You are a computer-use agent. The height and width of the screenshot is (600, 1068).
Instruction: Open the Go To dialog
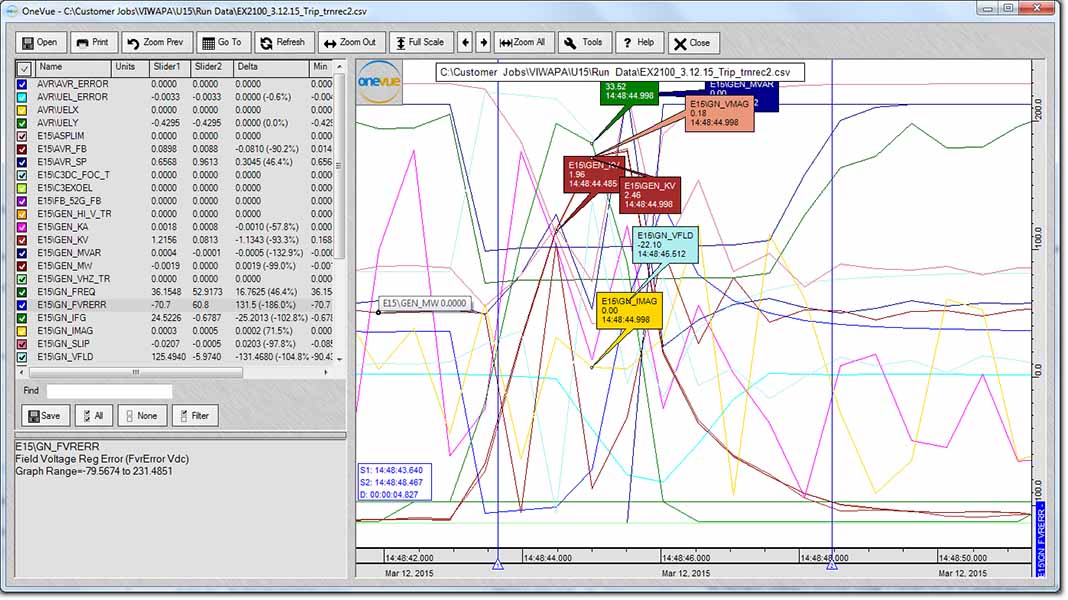click(x=222, y=43)
